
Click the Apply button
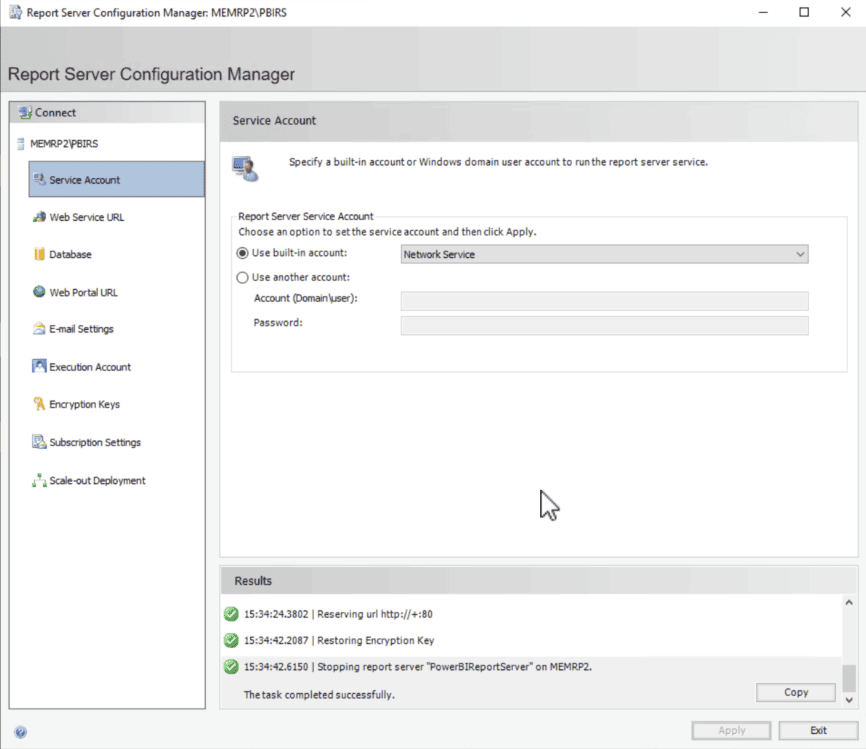click(x=731, y=730)
